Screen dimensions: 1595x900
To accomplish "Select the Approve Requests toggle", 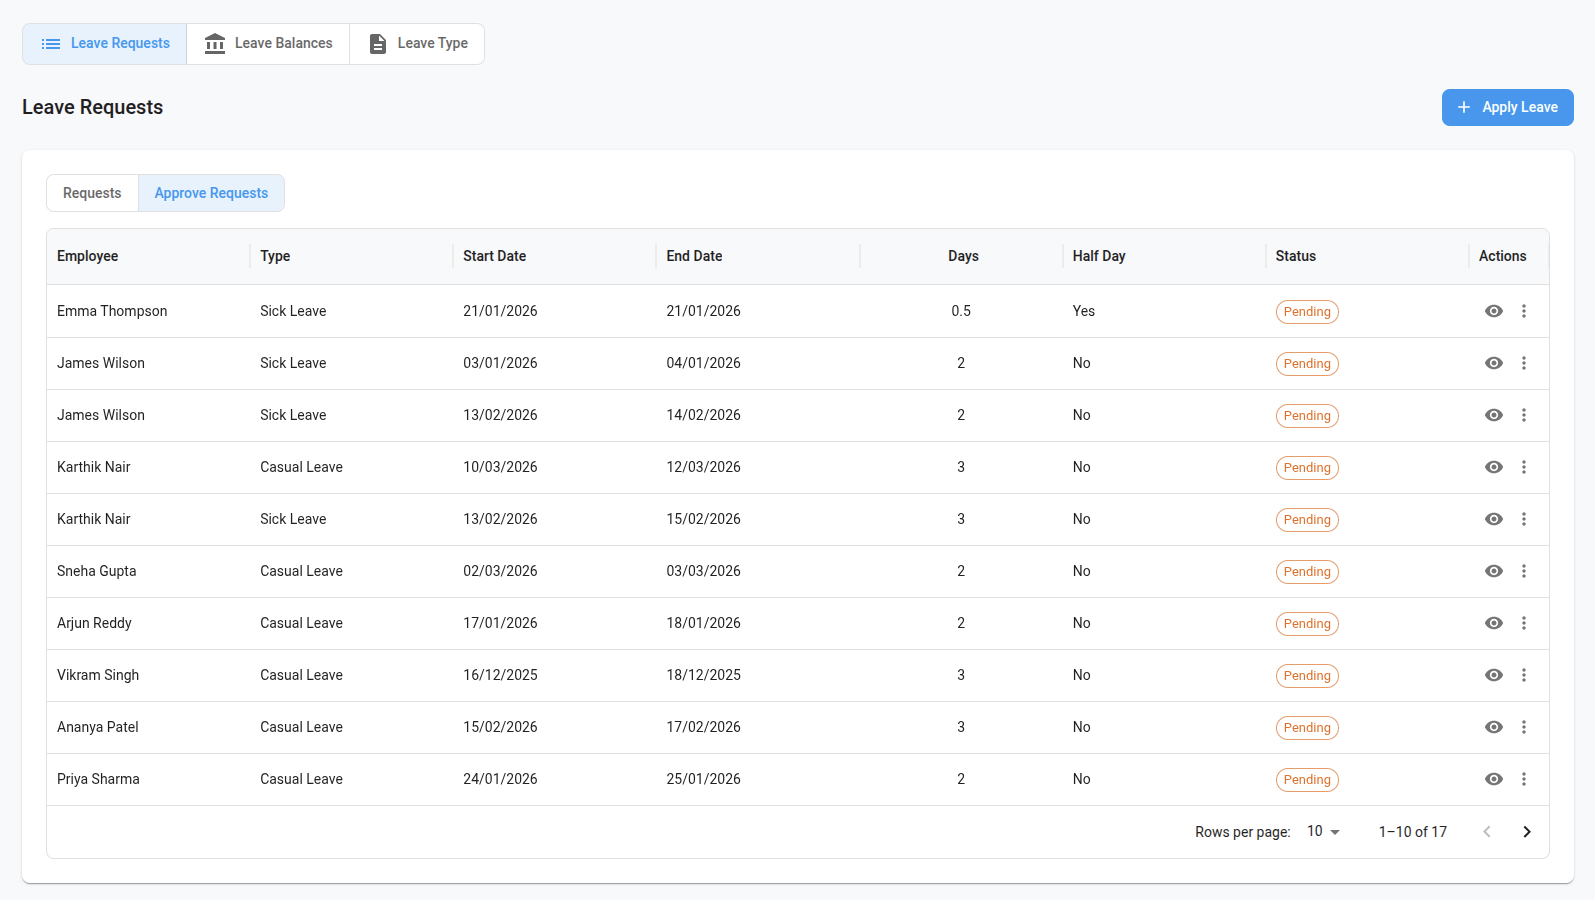I will pos(211,193).
